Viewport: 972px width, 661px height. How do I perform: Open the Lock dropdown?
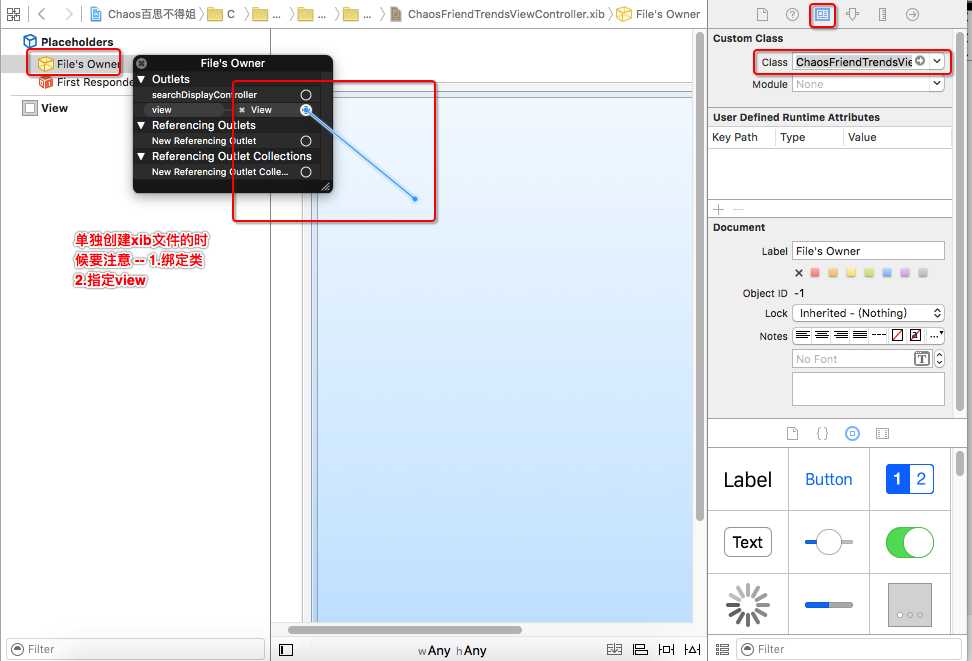click(x=868, y=313)
